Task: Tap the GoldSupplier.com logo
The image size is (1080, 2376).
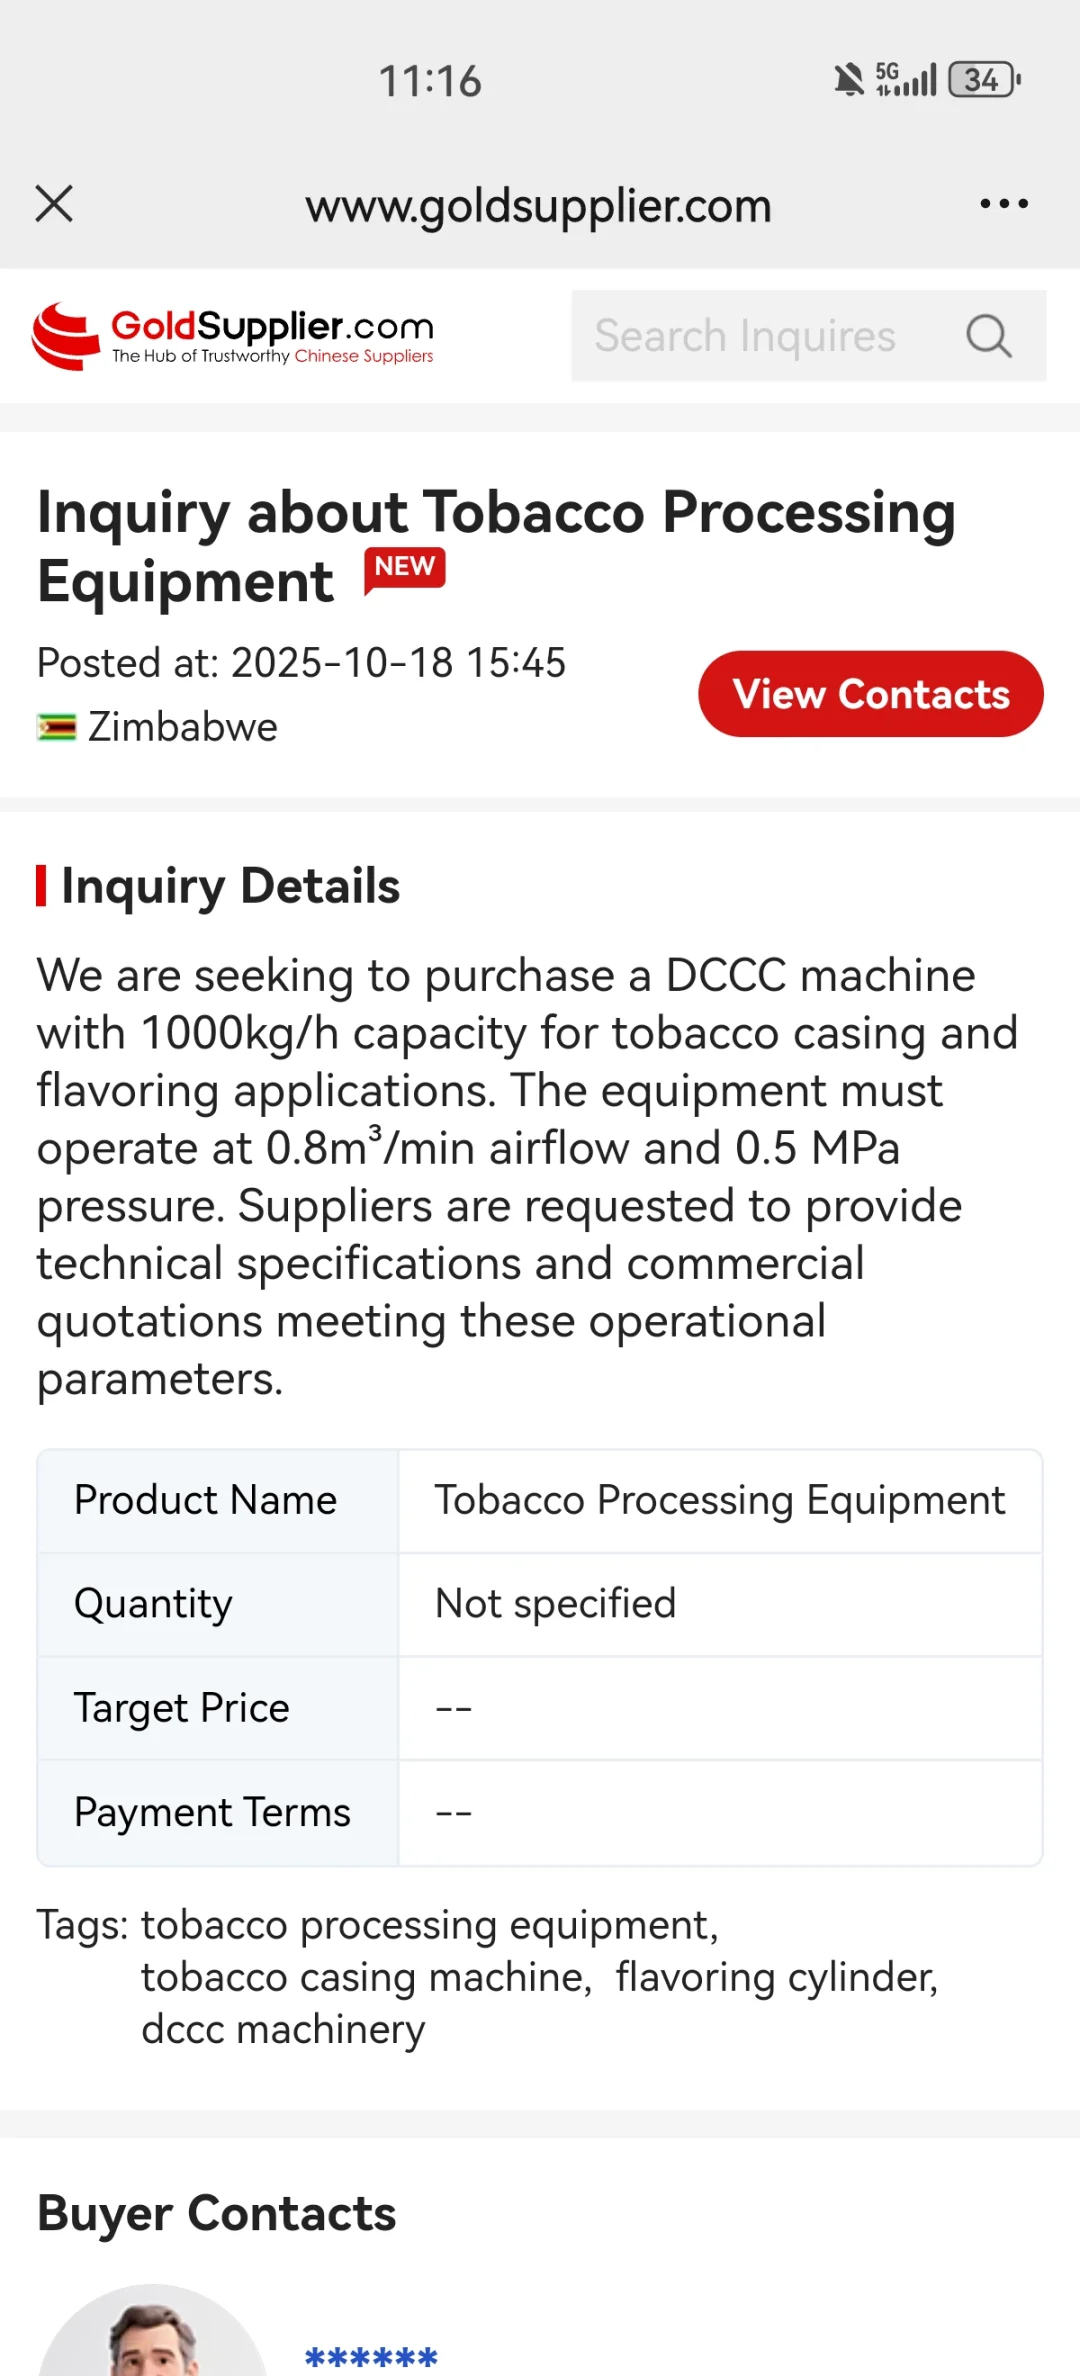Action: pos(233,336)
